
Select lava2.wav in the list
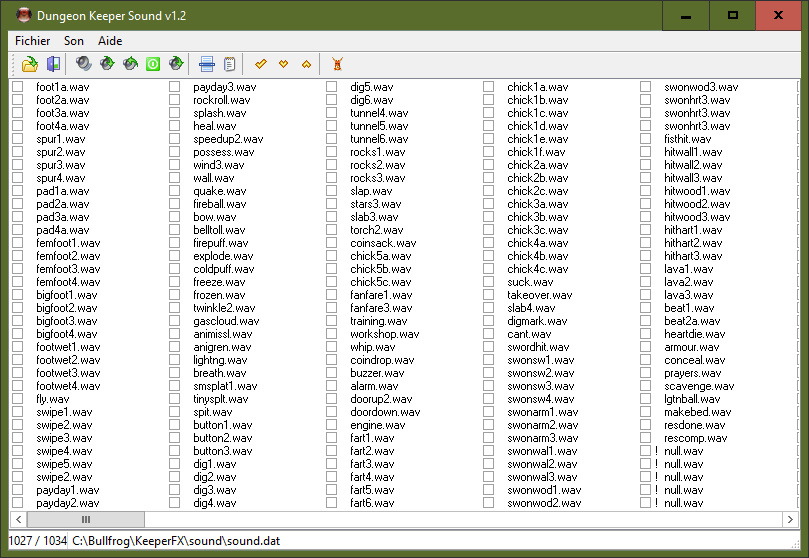[688, 282]
